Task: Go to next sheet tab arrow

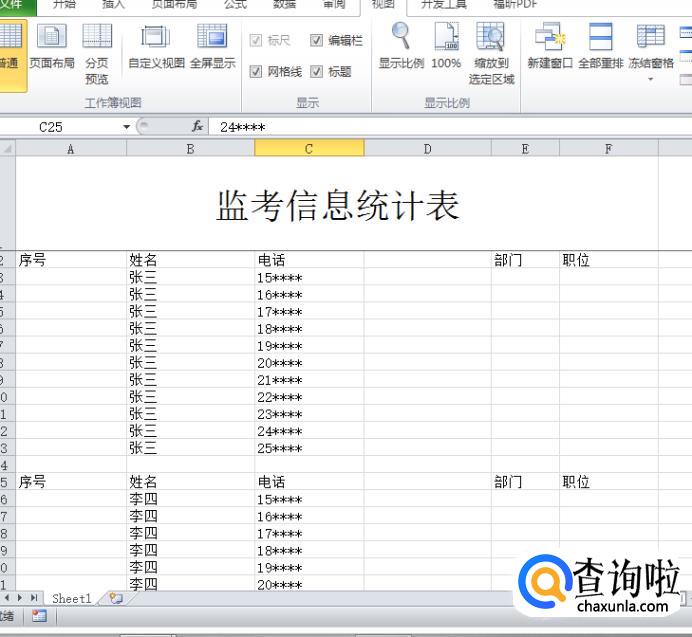Action: click(20, 598)
